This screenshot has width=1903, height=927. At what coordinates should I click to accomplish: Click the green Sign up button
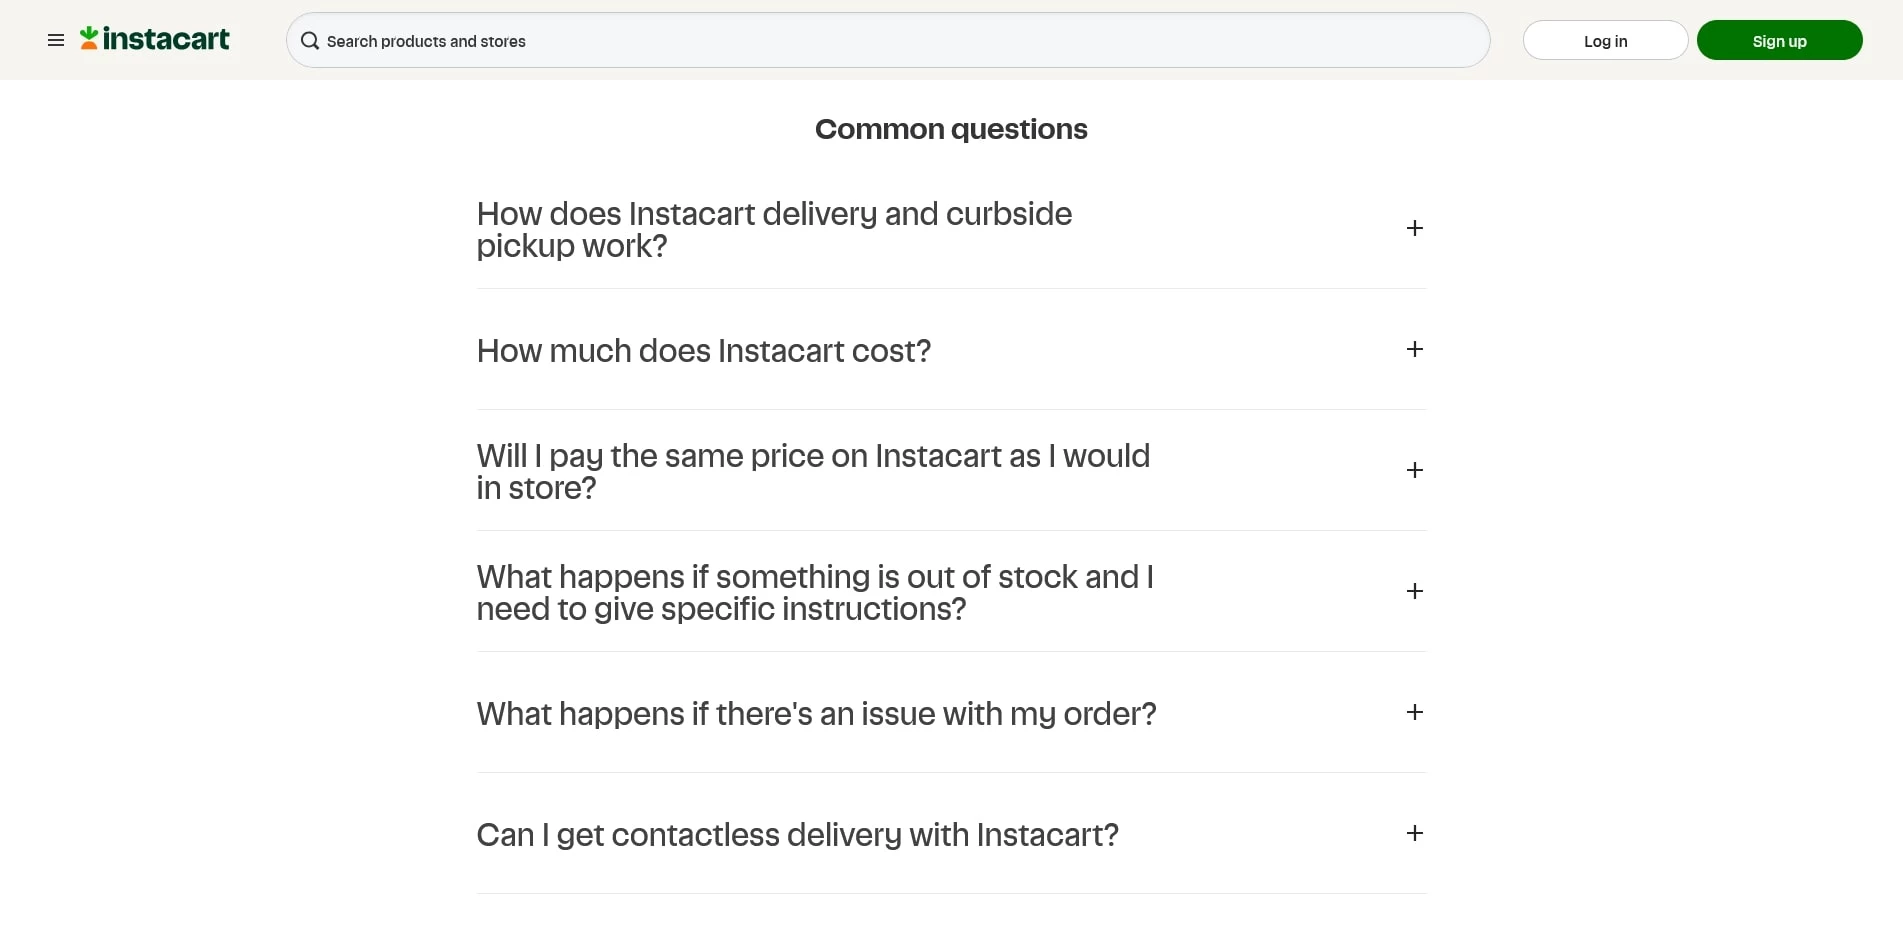pos(1779,40)
